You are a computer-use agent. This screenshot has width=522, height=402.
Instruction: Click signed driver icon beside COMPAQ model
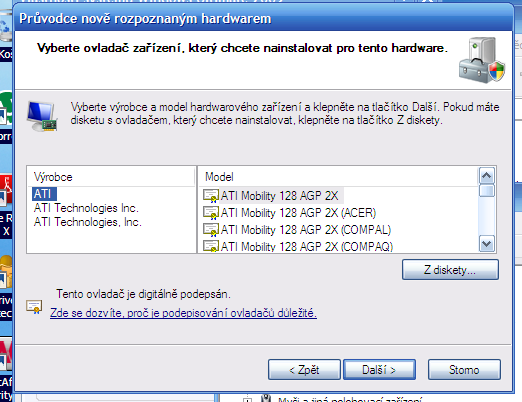211,246
